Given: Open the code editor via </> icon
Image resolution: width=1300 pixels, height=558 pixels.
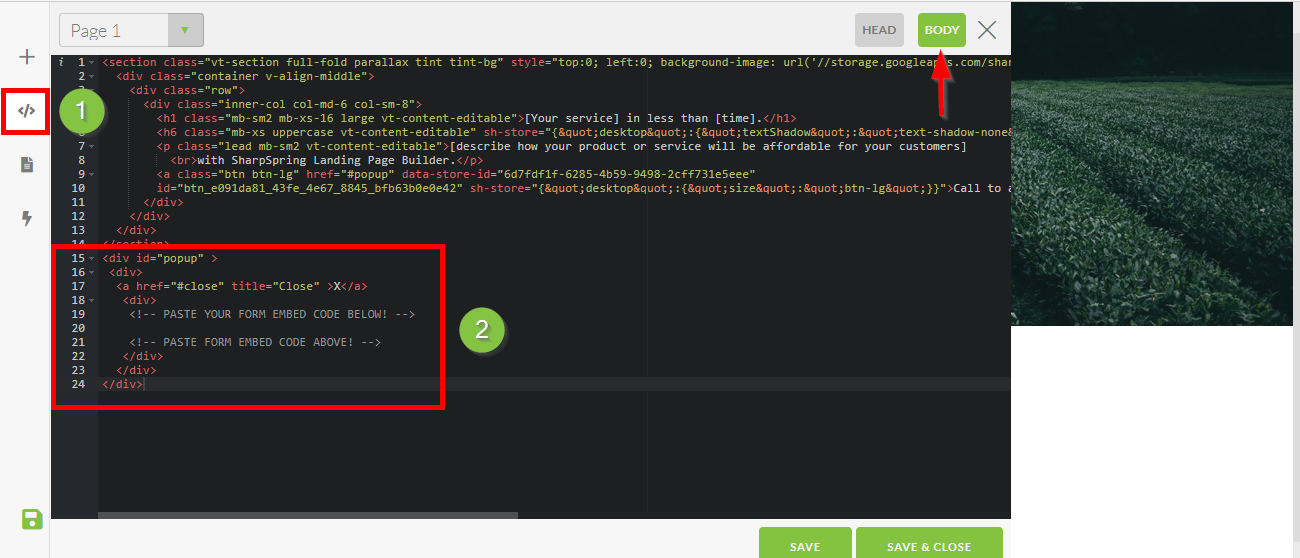Looking at the screenshot, I should coord(27,111).
